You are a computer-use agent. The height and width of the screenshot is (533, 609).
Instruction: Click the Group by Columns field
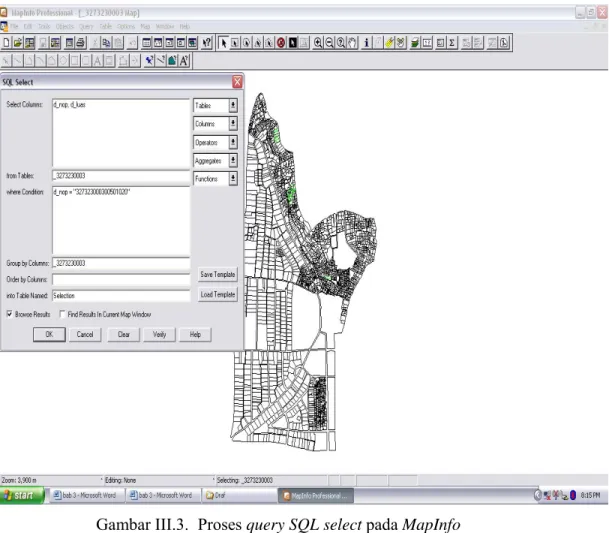pyautogui.click(x=121, y=263)
